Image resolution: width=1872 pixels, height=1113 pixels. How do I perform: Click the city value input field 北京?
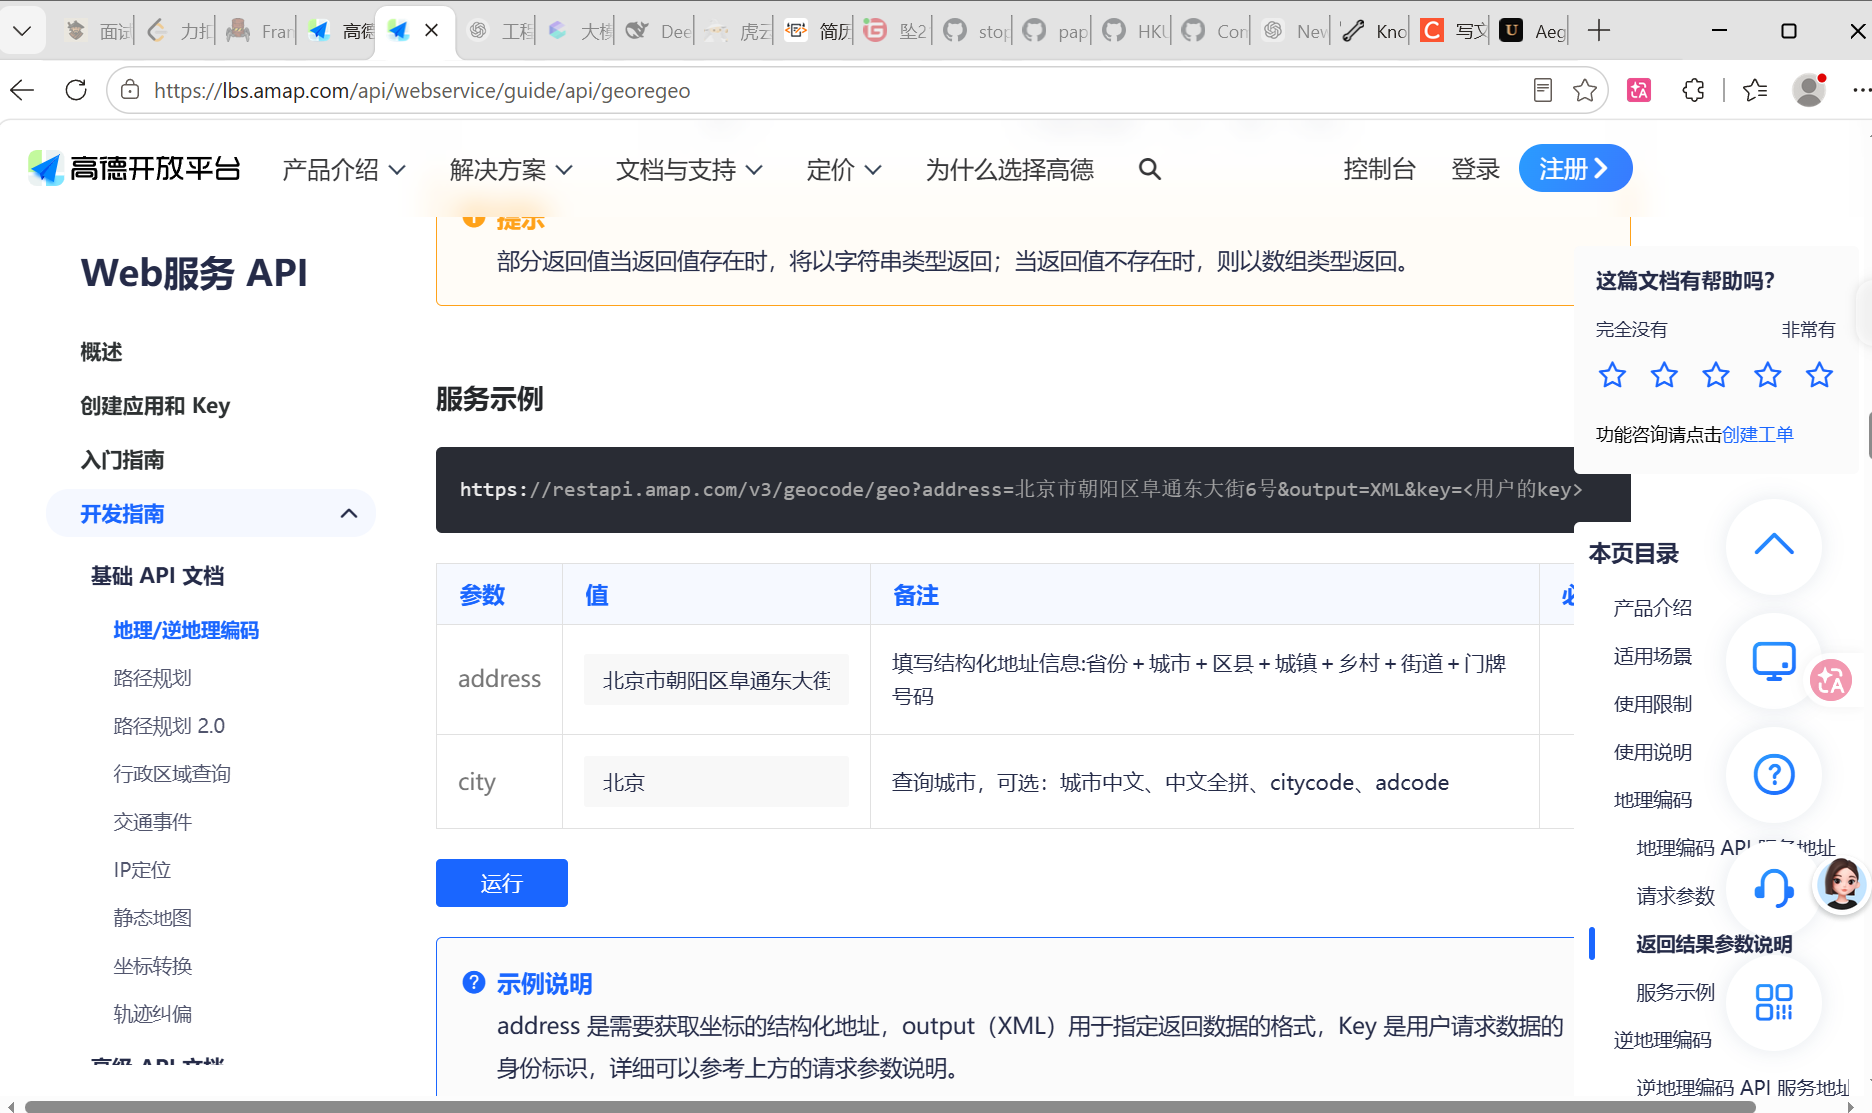pyautogui.click(x=717, y=782)
